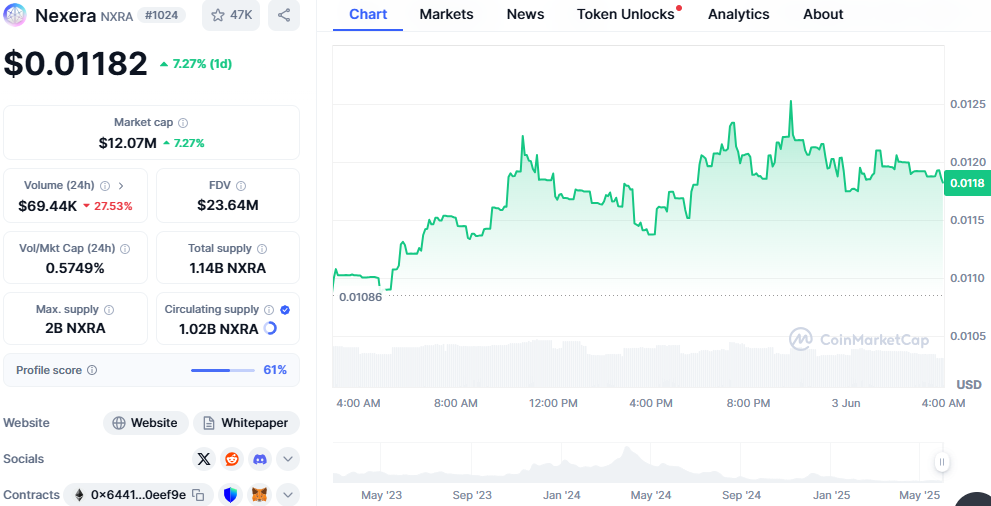This screenshot has width=991, height=506.
Task: Switch to the Markets tab
Action: pyautogui.click(x=446, y=14)
